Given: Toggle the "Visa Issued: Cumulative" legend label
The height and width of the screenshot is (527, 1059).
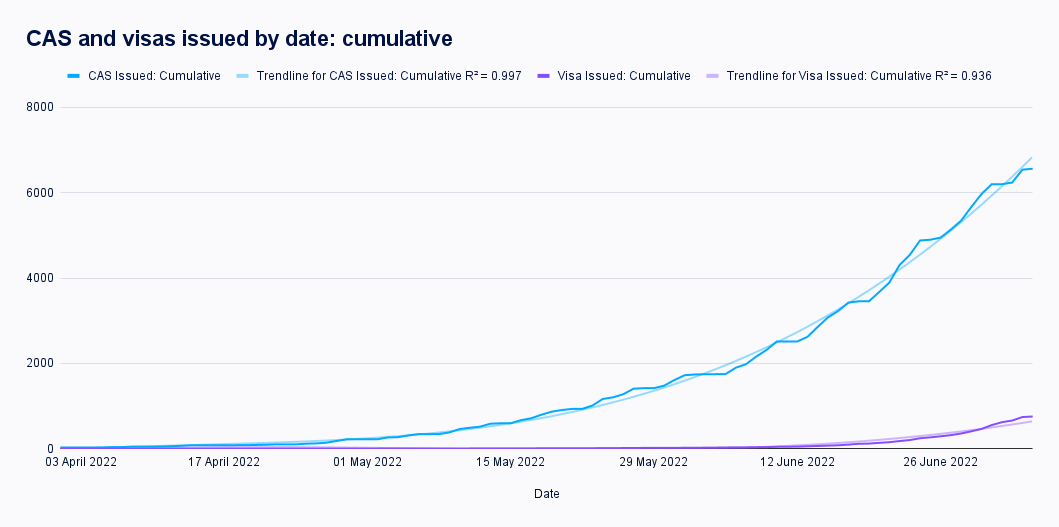Looking at the screenshot, I should (x=626, y=76).
